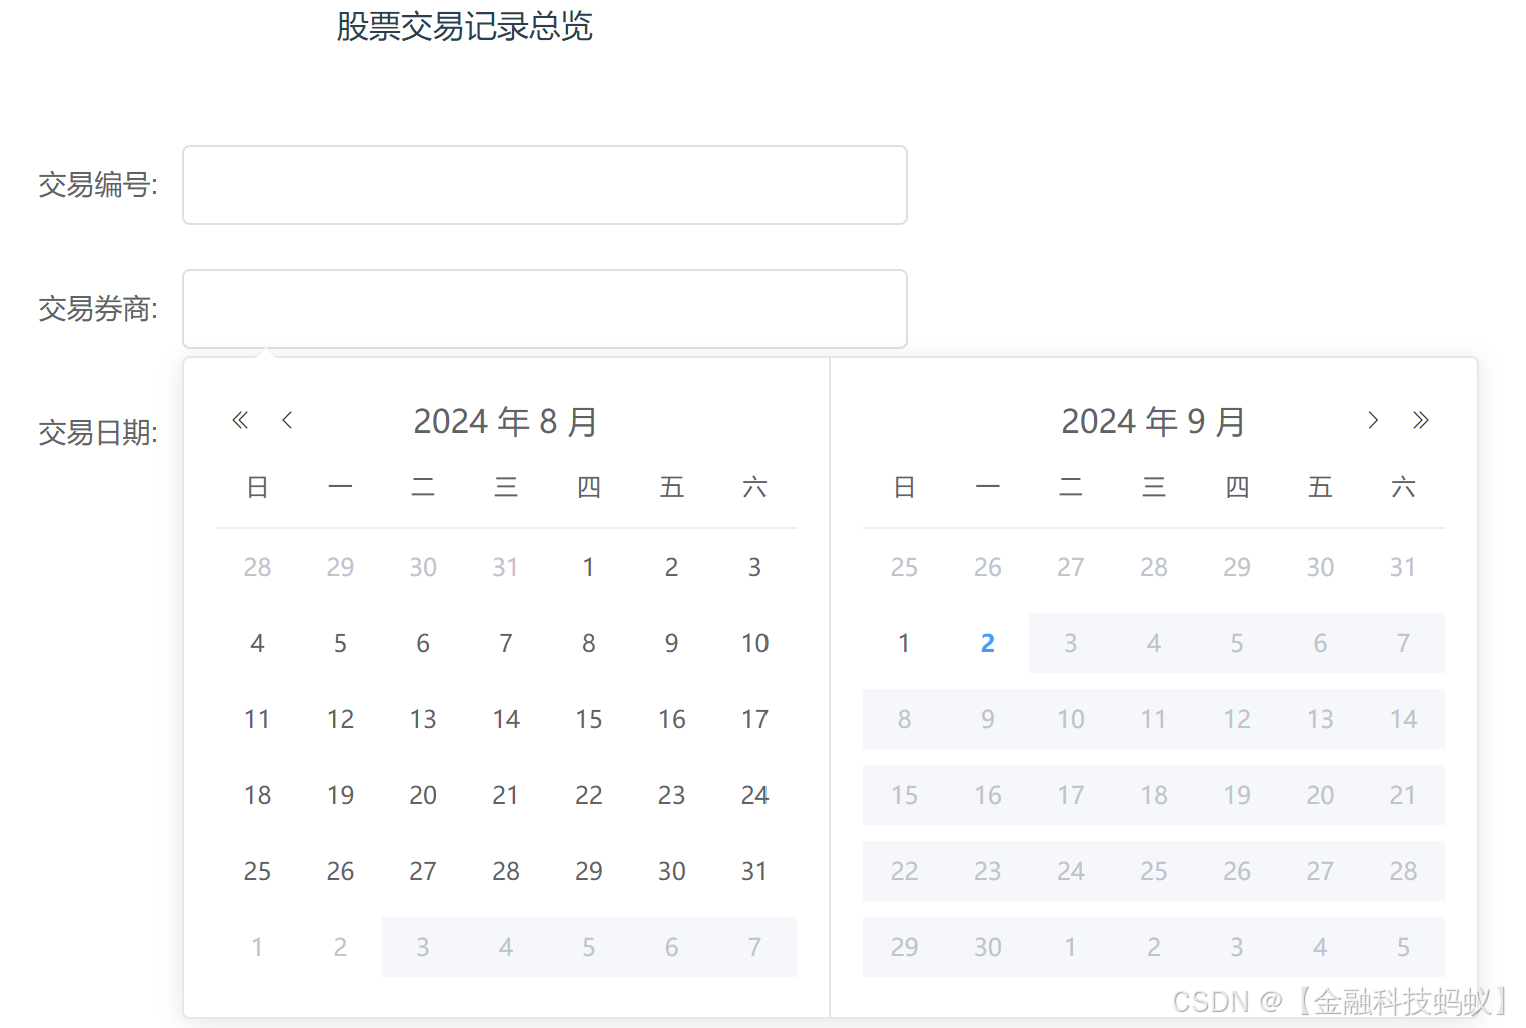
Task: Select August 5 date cell
Action: pos(340,643)
